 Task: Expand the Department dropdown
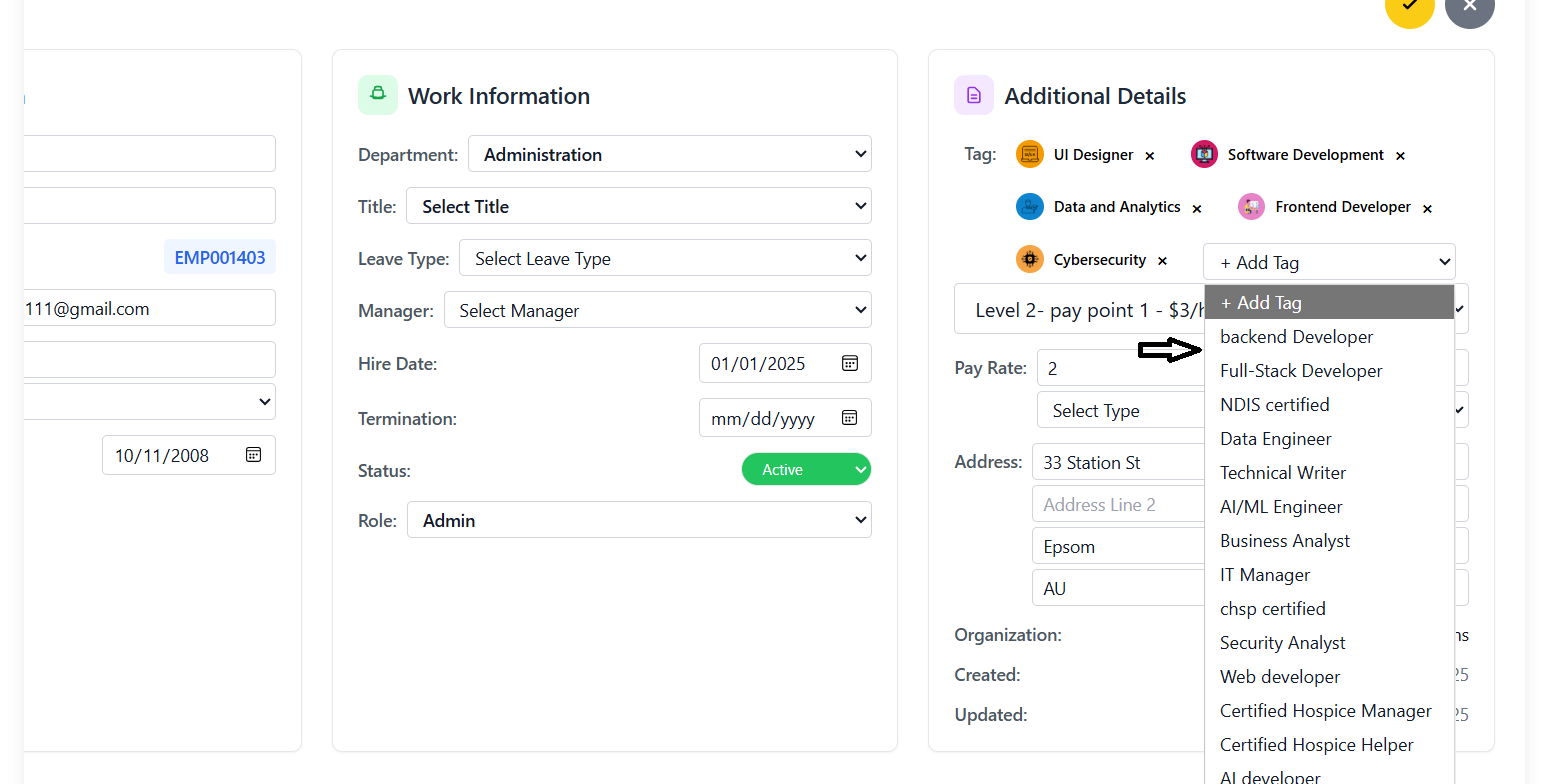tap(669, 154)
